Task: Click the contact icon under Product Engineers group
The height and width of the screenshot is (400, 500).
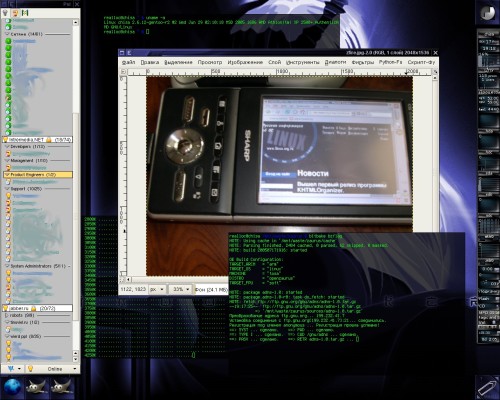Action: [x=8, y=182]
